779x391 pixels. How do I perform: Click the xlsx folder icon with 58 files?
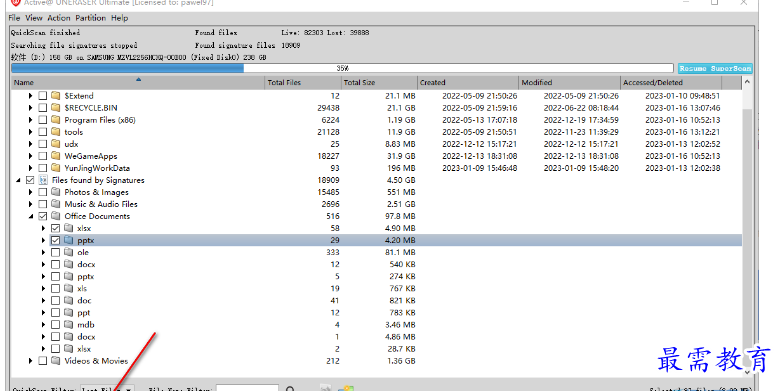tap(69, 228)
